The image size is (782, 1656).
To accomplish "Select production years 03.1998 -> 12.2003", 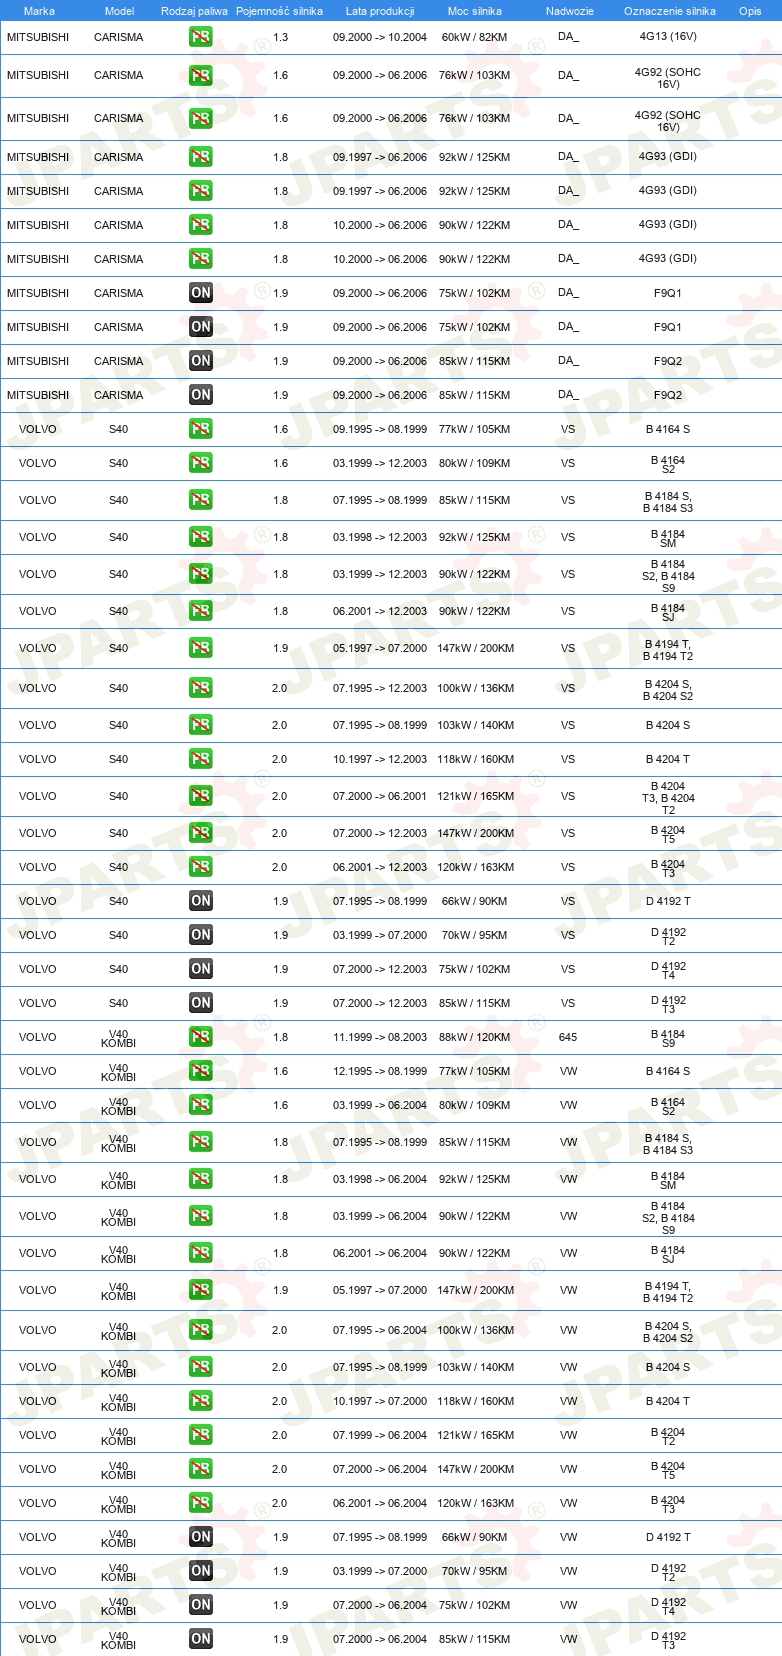I will [380, 537].
